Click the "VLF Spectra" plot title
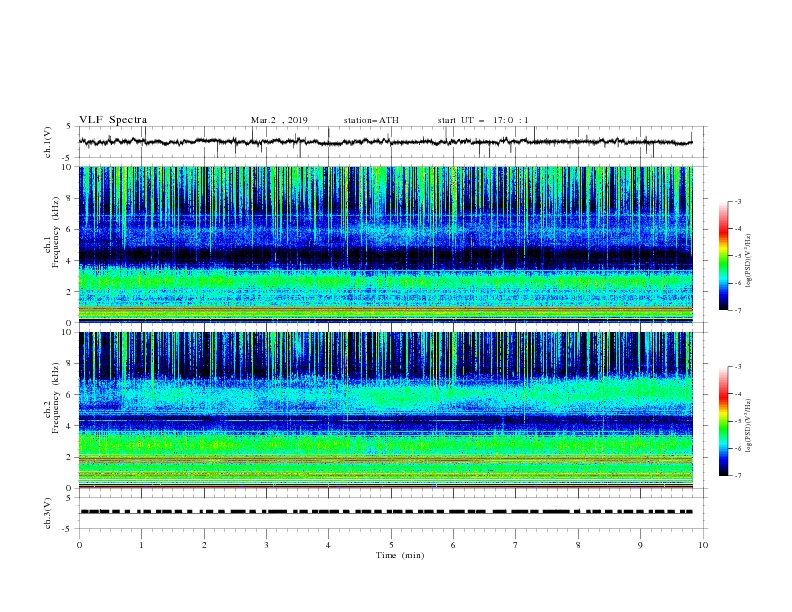Image resolution: width=792 pixels, height=612 pixels. 113,120
